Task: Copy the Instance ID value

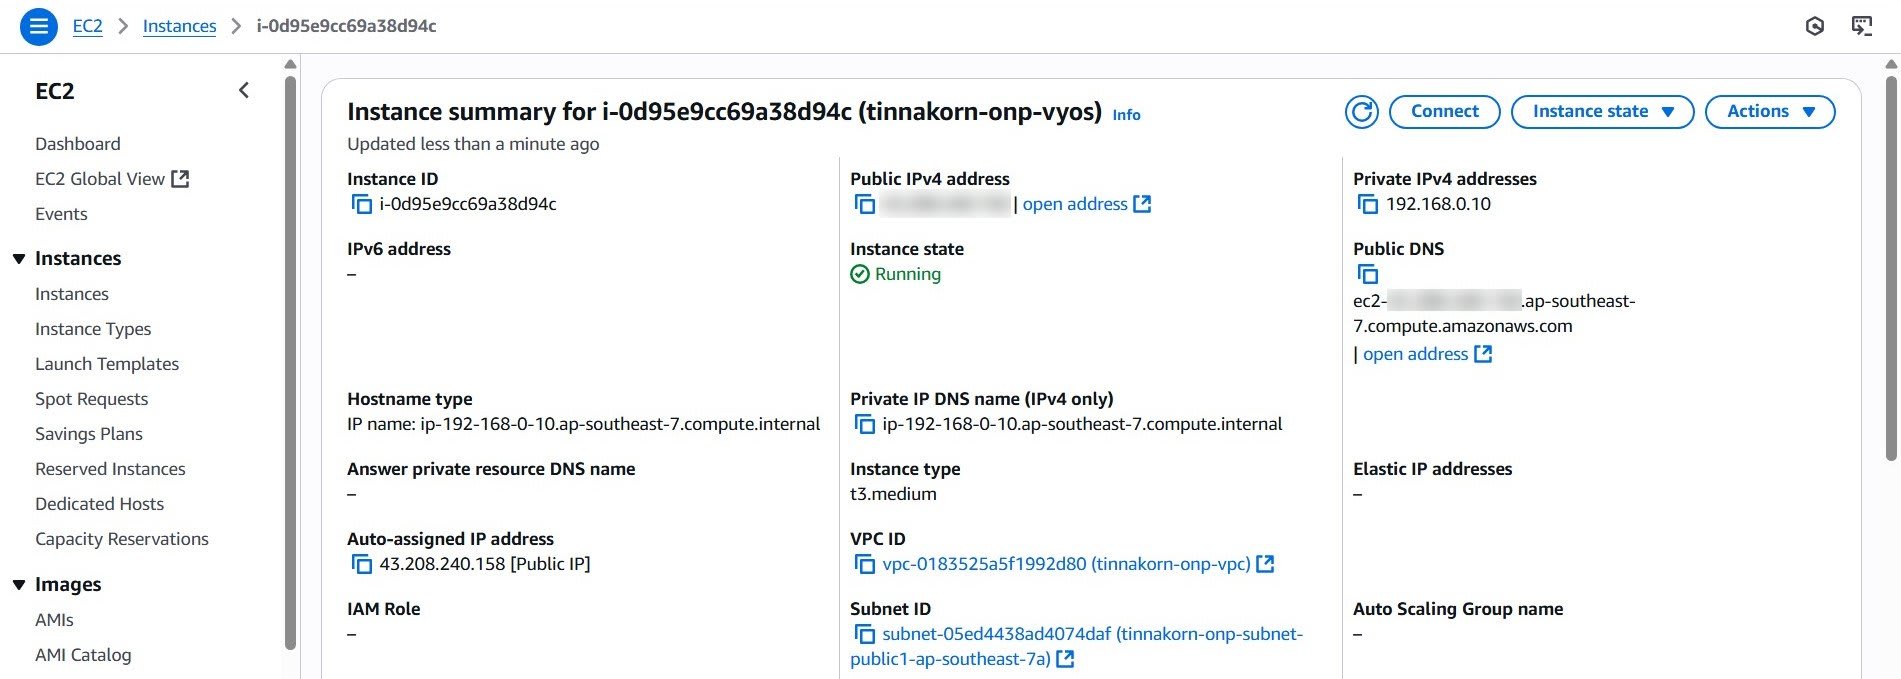Action: click(361, 204)
